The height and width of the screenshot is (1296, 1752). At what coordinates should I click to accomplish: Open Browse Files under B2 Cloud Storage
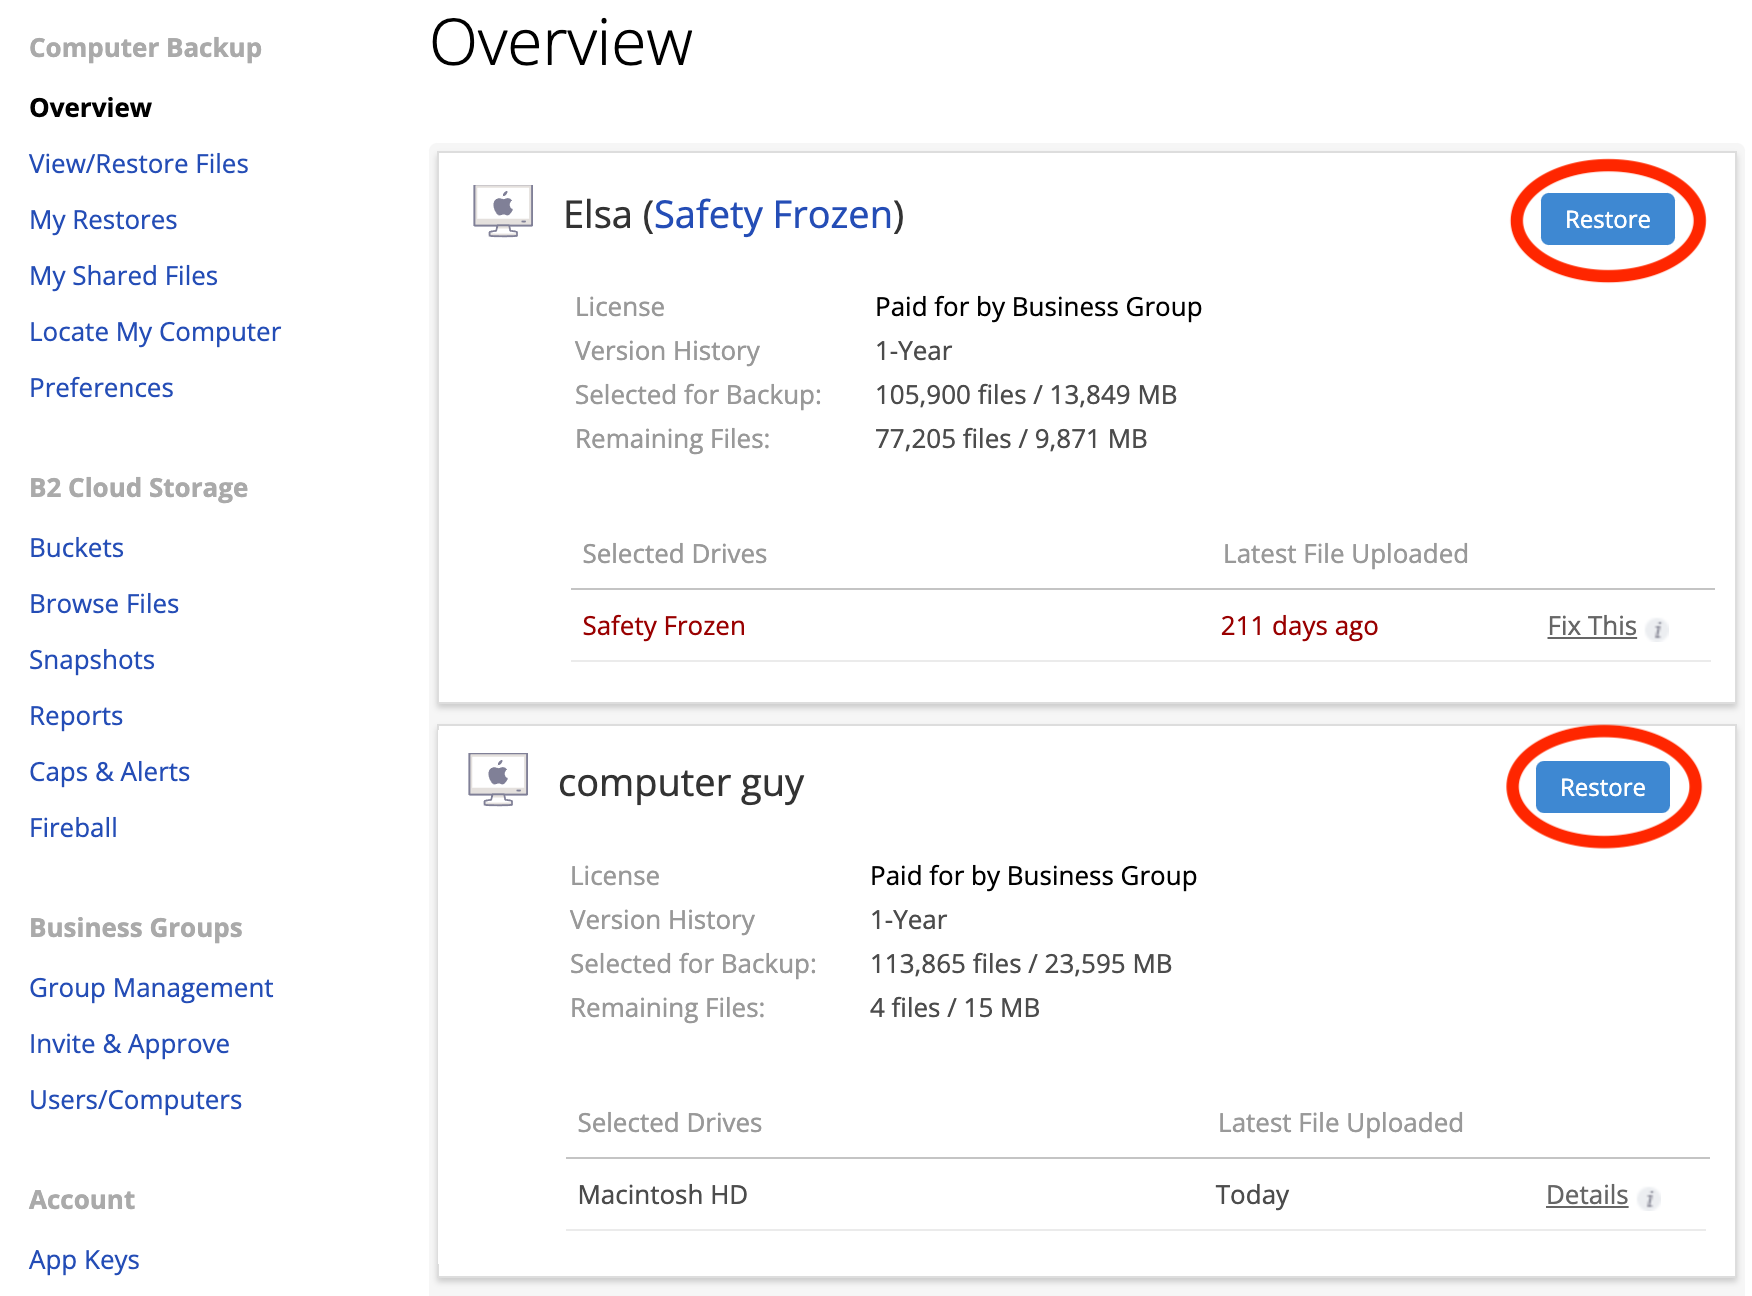104,604
